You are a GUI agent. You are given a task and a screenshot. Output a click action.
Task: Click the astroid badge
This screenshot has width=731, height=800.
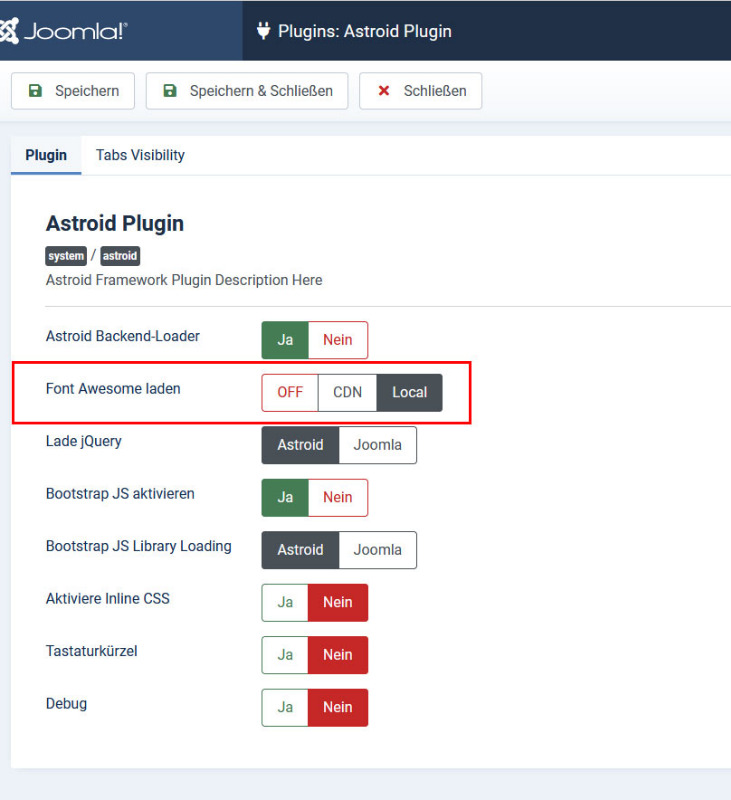click(x=120, y=256)
